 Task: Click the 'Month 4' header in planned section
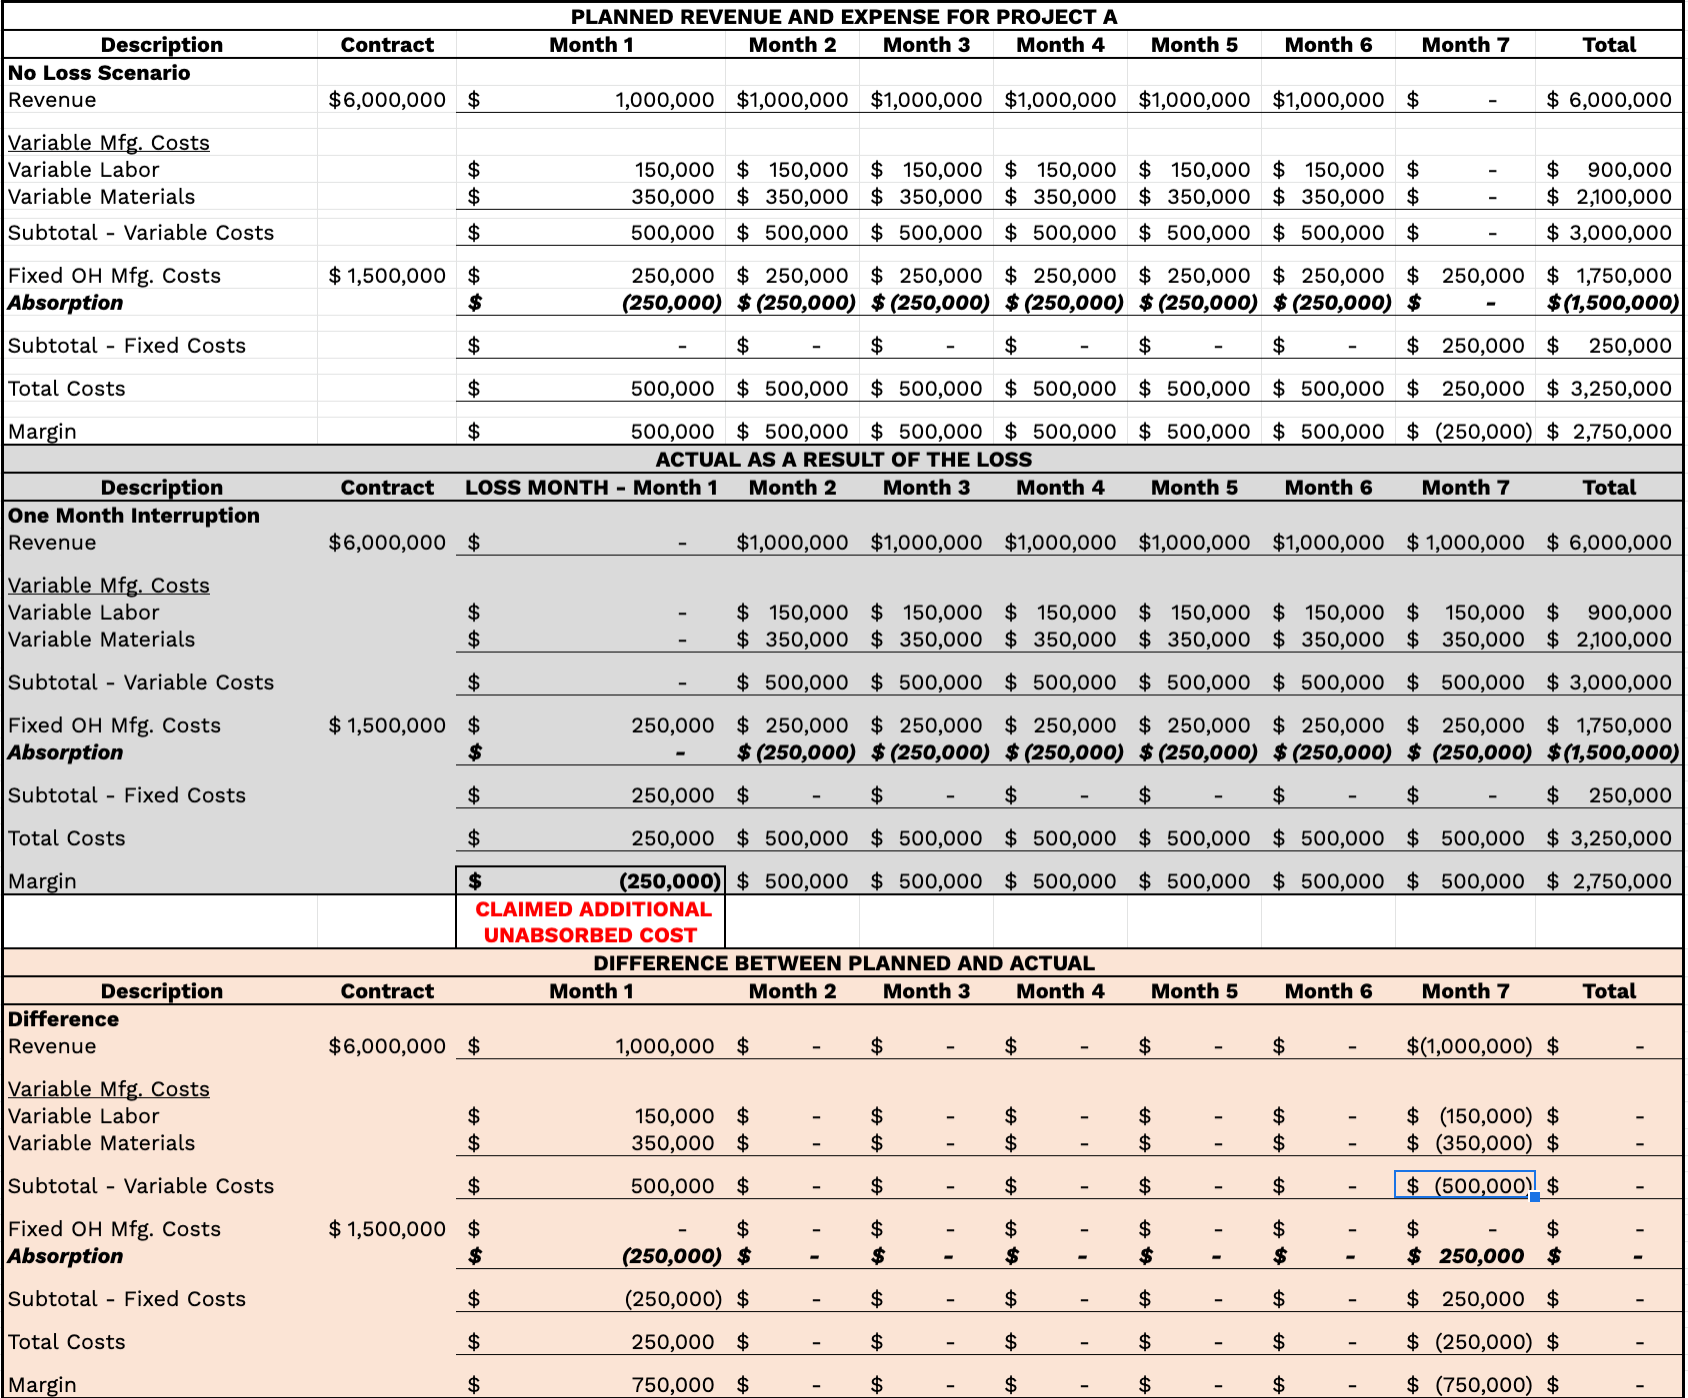[x=1060, y=45]
